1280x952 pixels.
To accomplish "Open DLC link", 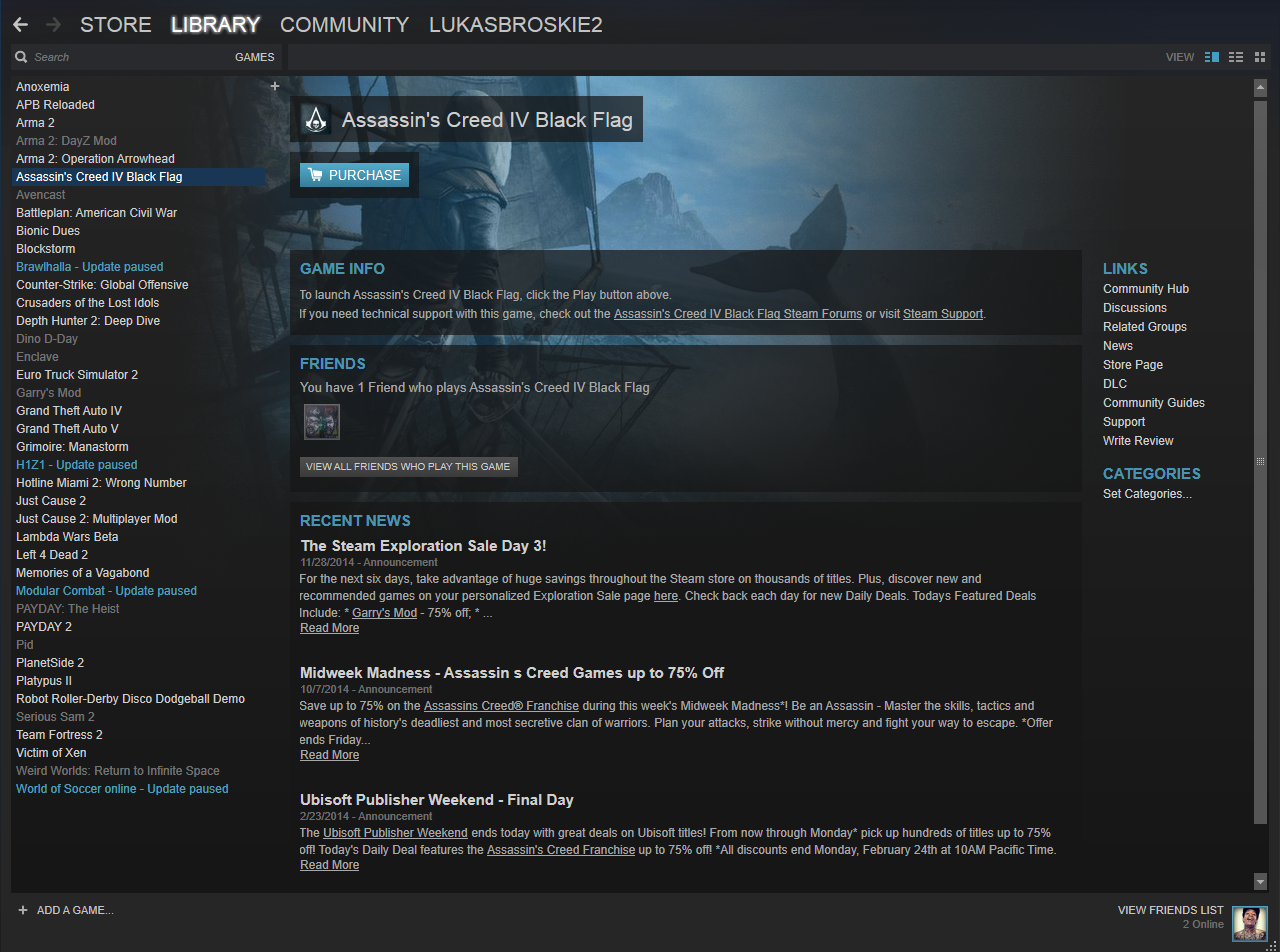I will point(1115,384).
